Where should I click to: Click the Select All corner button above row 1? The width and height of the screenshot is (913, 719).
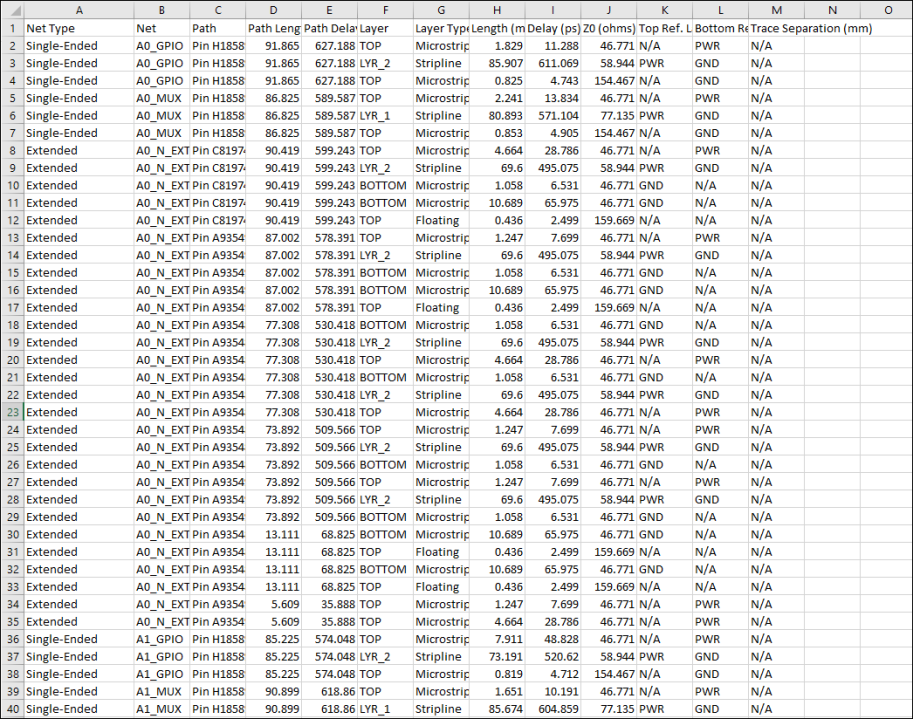(11, 10)
